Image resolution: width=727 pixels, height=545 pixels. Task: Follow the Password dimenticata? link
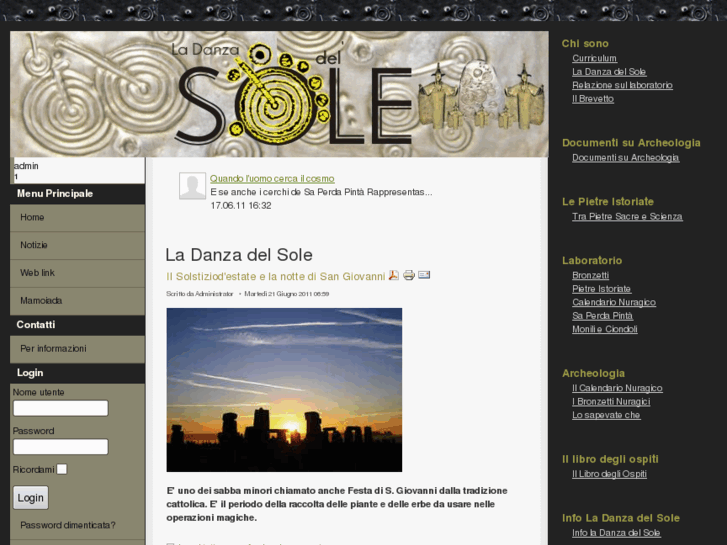coord(68,525)
